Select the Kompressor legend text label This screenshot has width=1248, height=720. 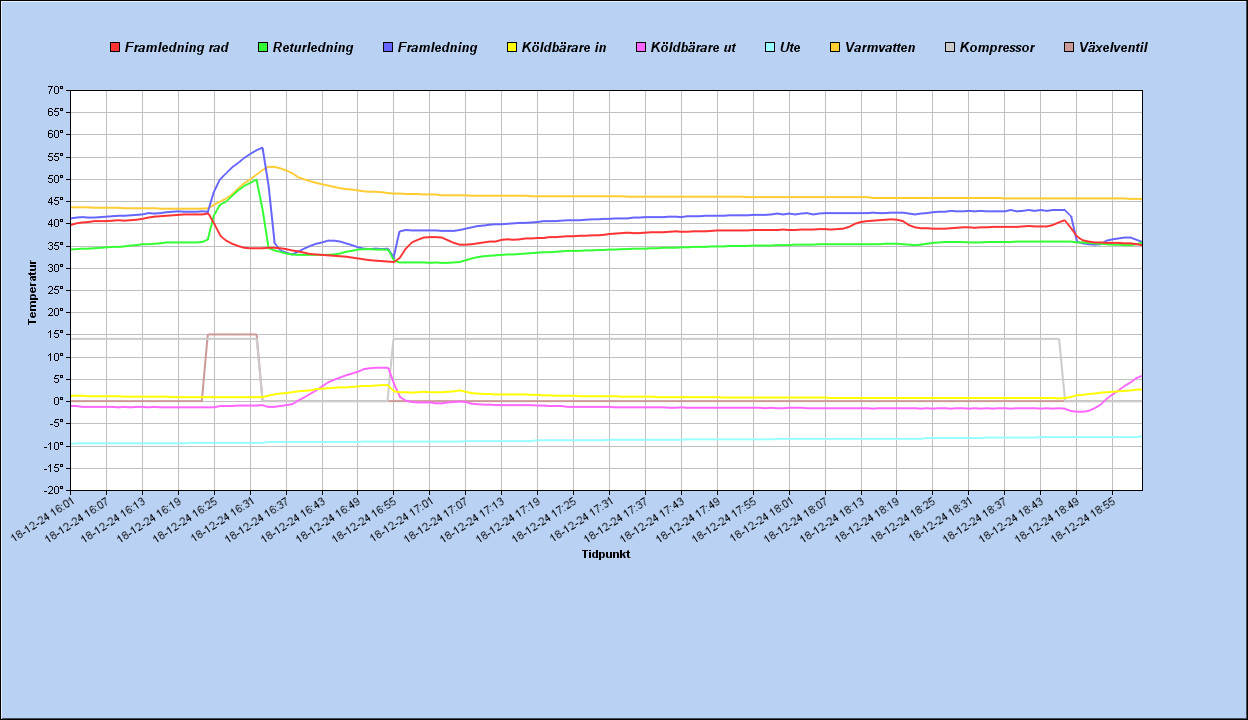997,47
